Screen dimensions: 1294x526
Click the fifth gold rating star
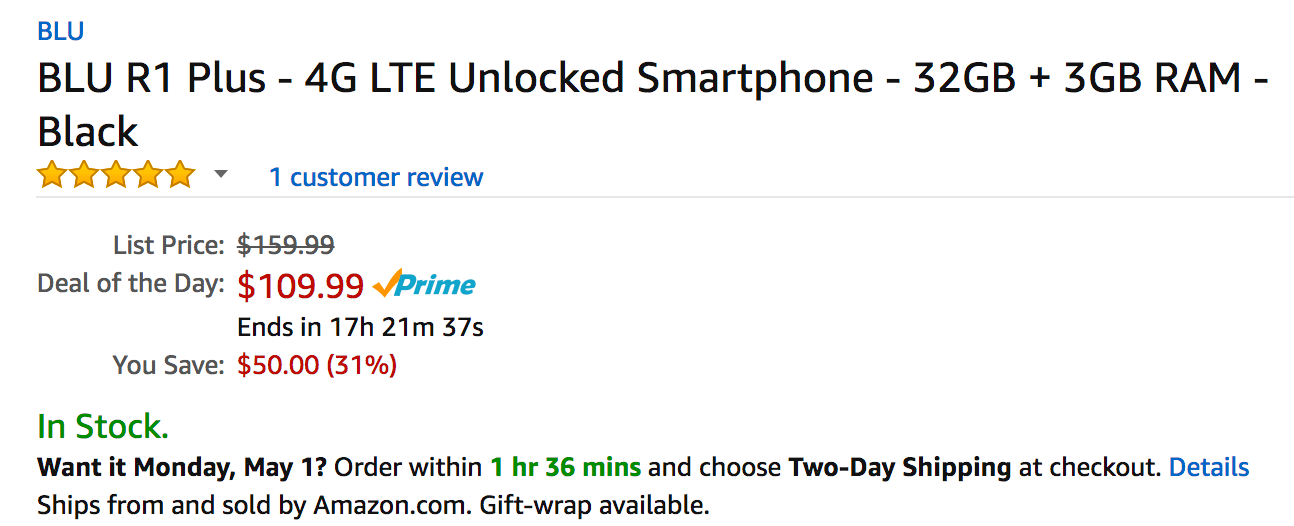[x=180, y=176]
